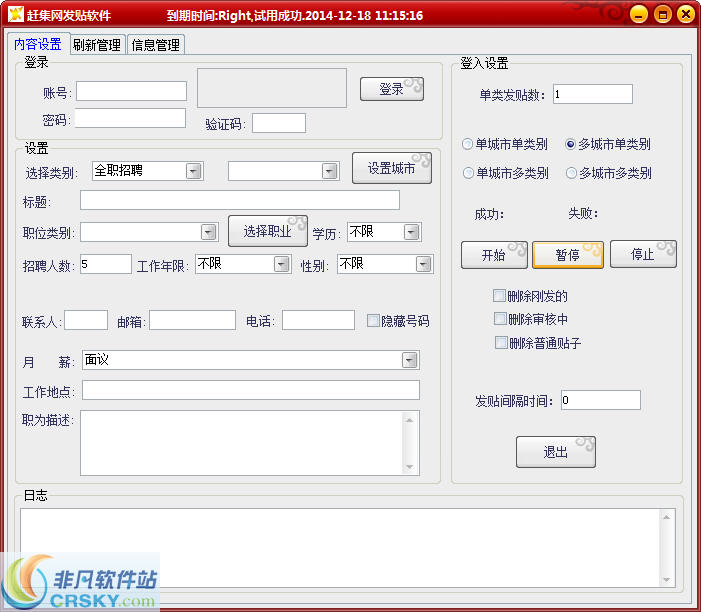This screenshot has width=701, height=612.
Task: Check the 删除审核中 checkbox
Action: click(x=531, y=319)
